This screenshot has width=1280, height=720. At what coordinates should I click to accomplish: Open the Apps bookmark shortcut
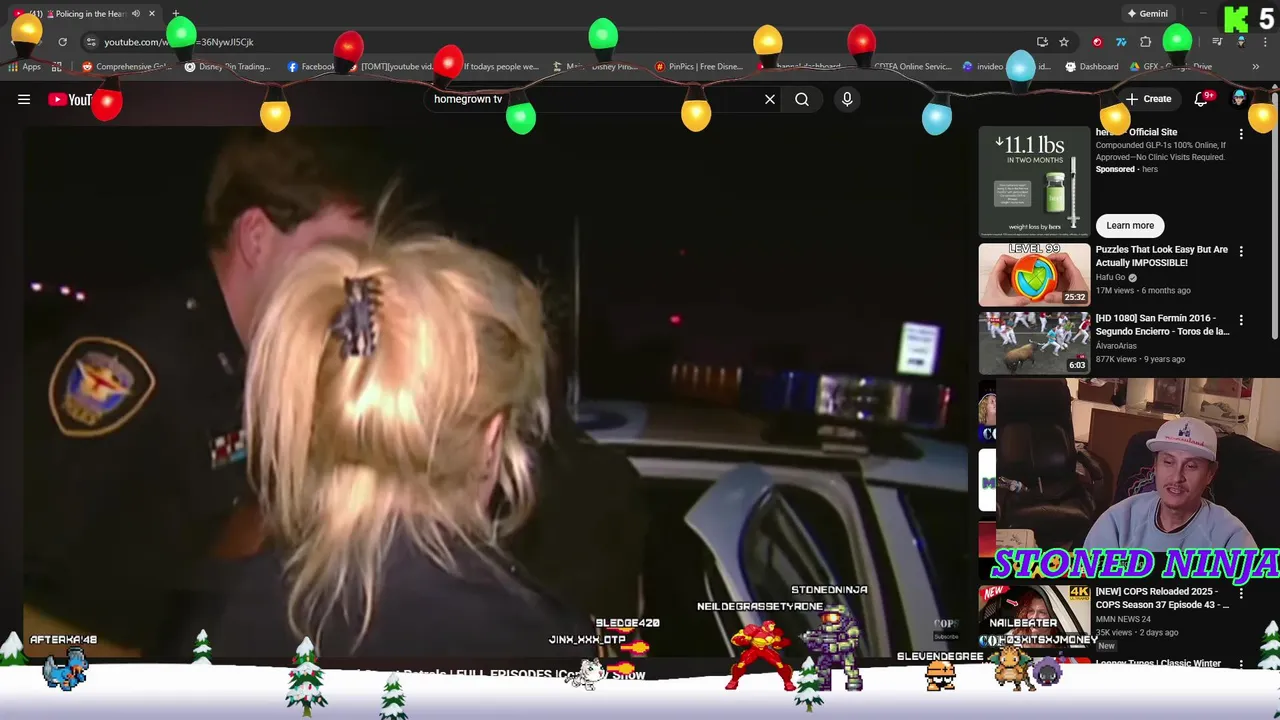pos(24,67)
